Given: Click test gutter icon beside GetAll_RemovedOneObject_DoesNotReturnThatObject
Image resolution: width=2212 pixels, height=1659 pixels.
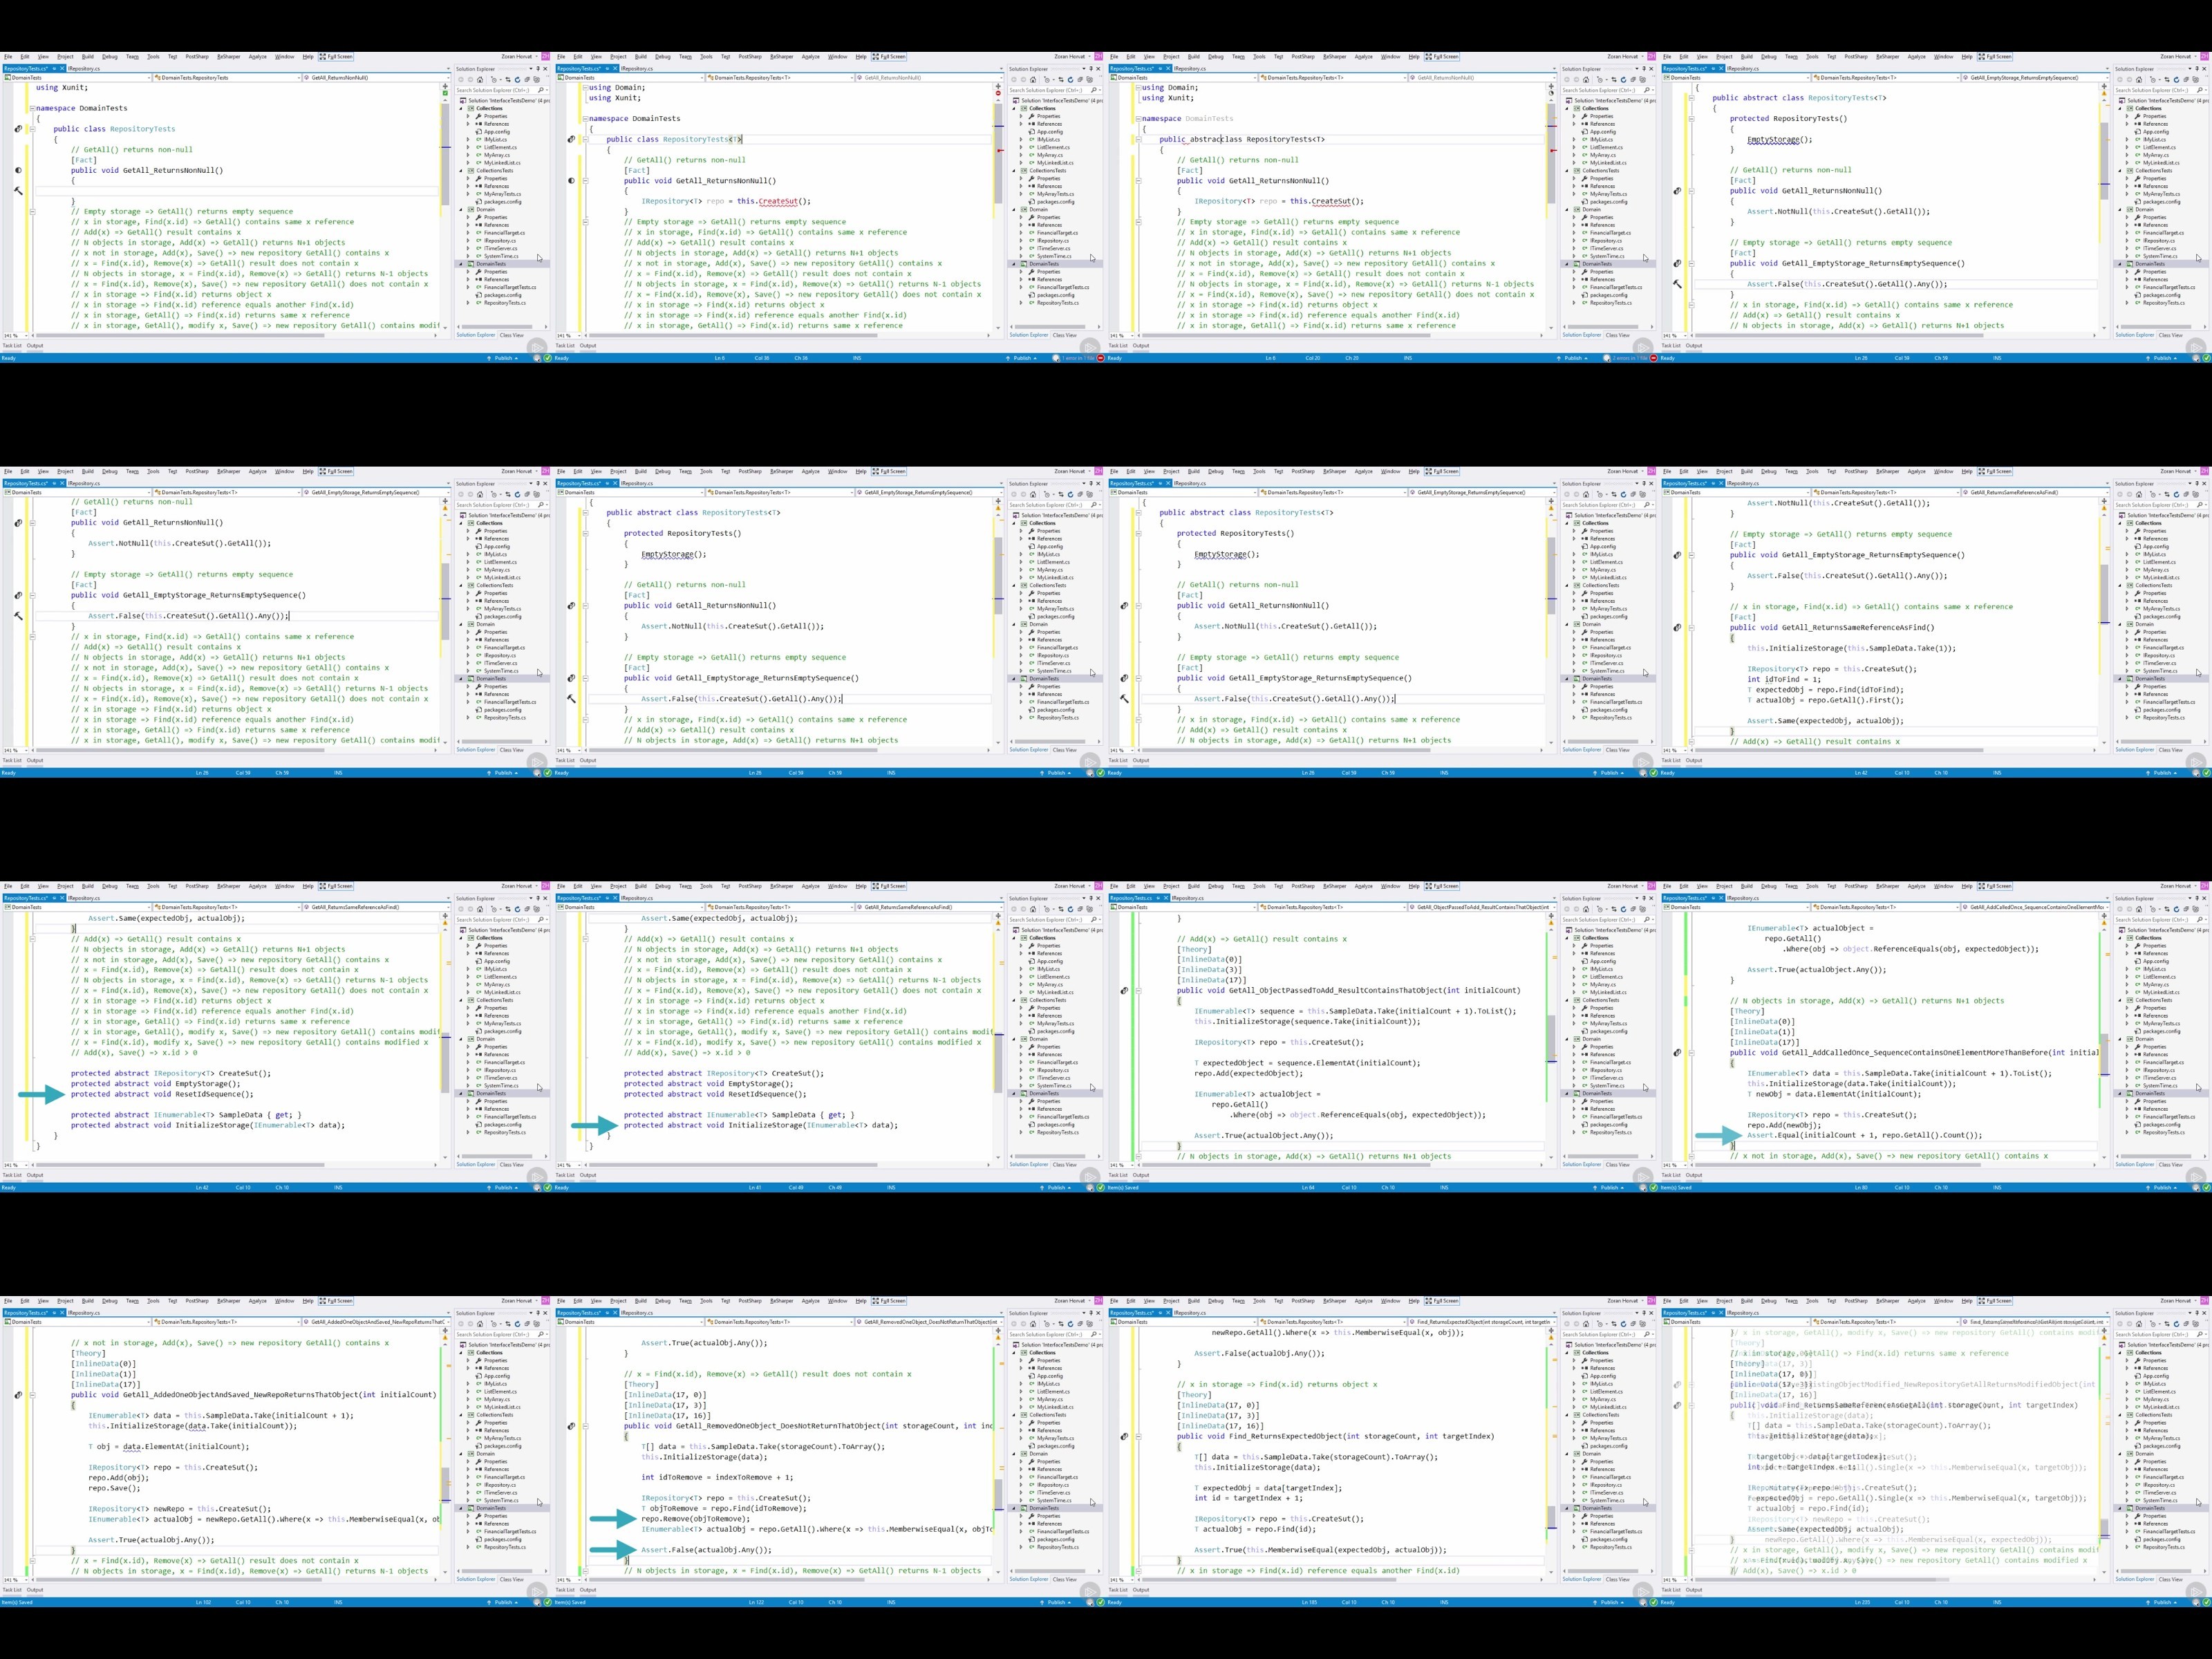Looking at the screenshot, I should pyautogui.click(x=571, y=1426).
